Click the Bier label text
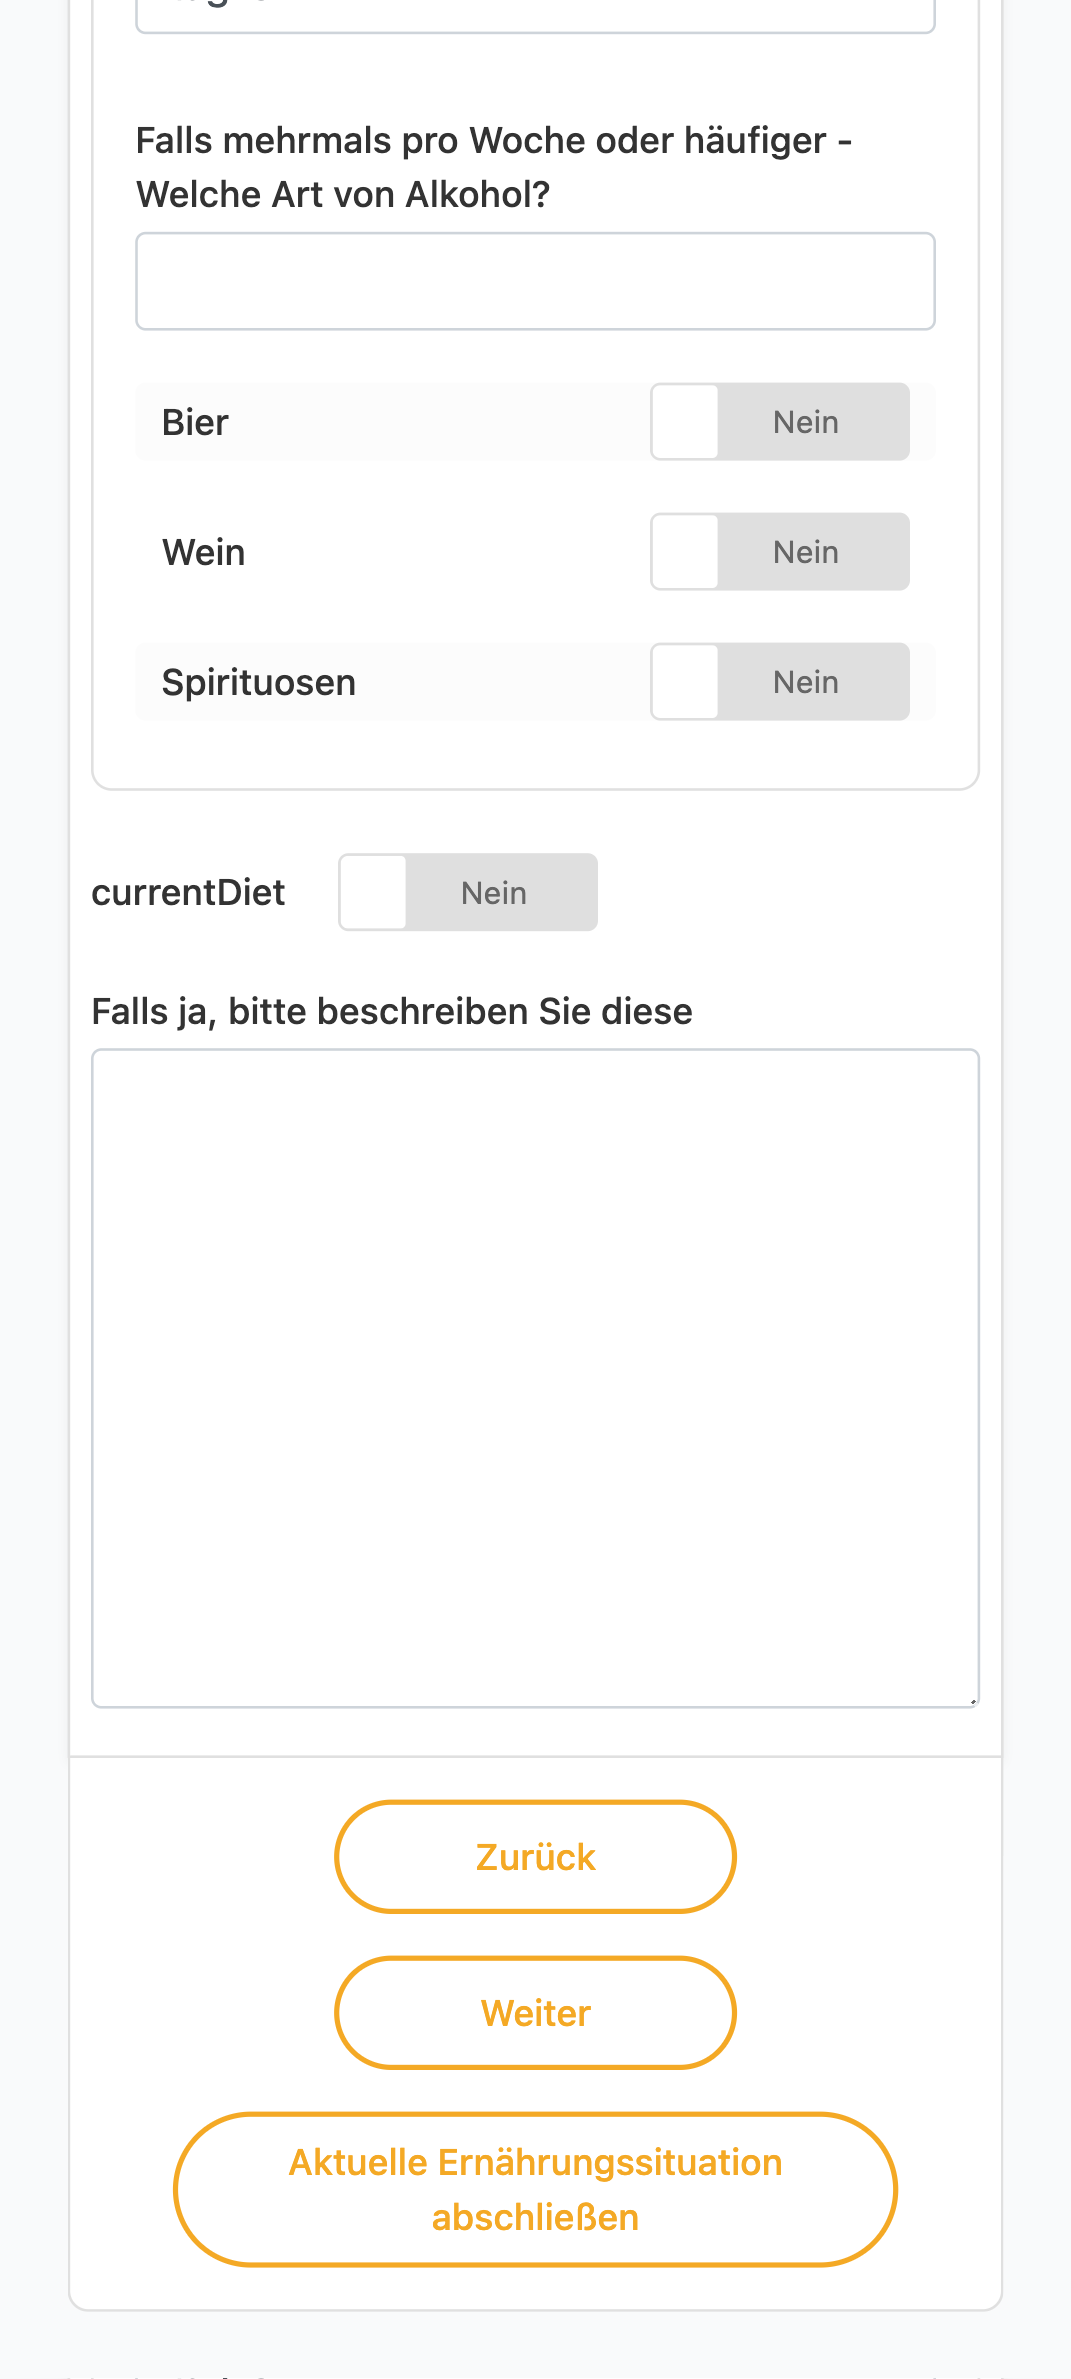Viewport: 1071px width, 2379px height. (195, 422)
